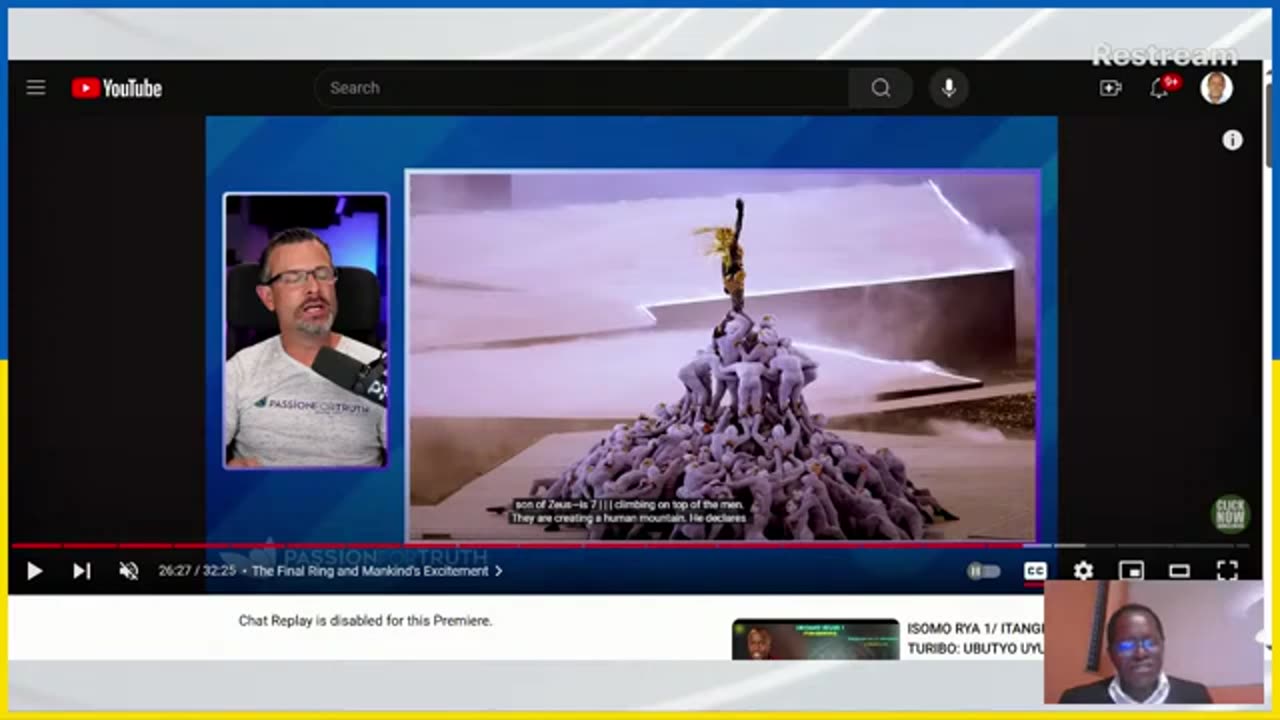Toggle the autoplay switch
This screenshot has height=720, width=1280.
[x=984, y=571]
